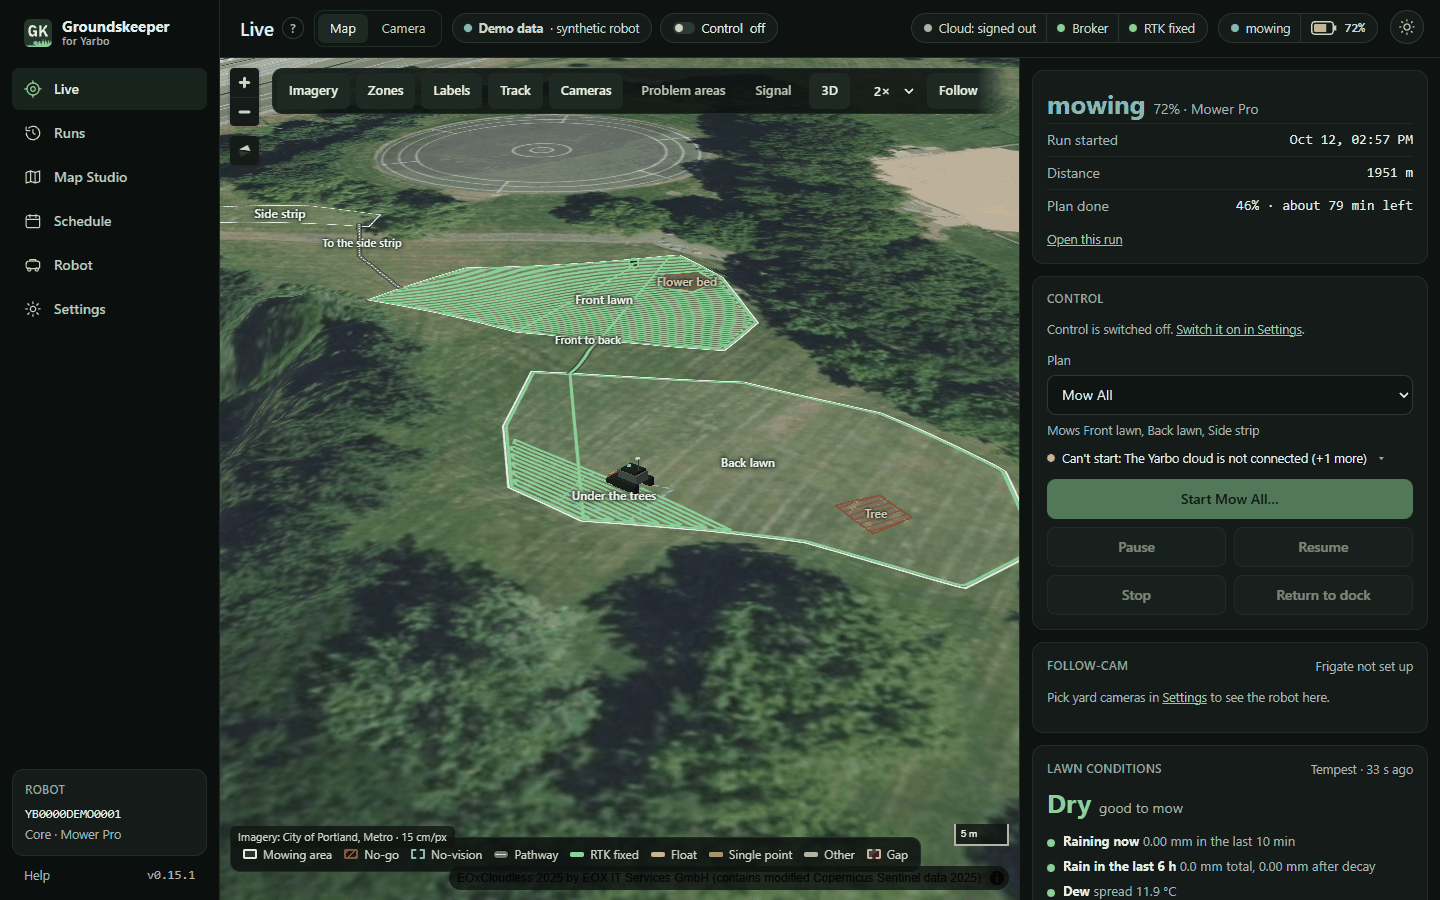Zoom out the map with minus button
The width and height of the screenshot is (1440, 900).
point(244,112)
